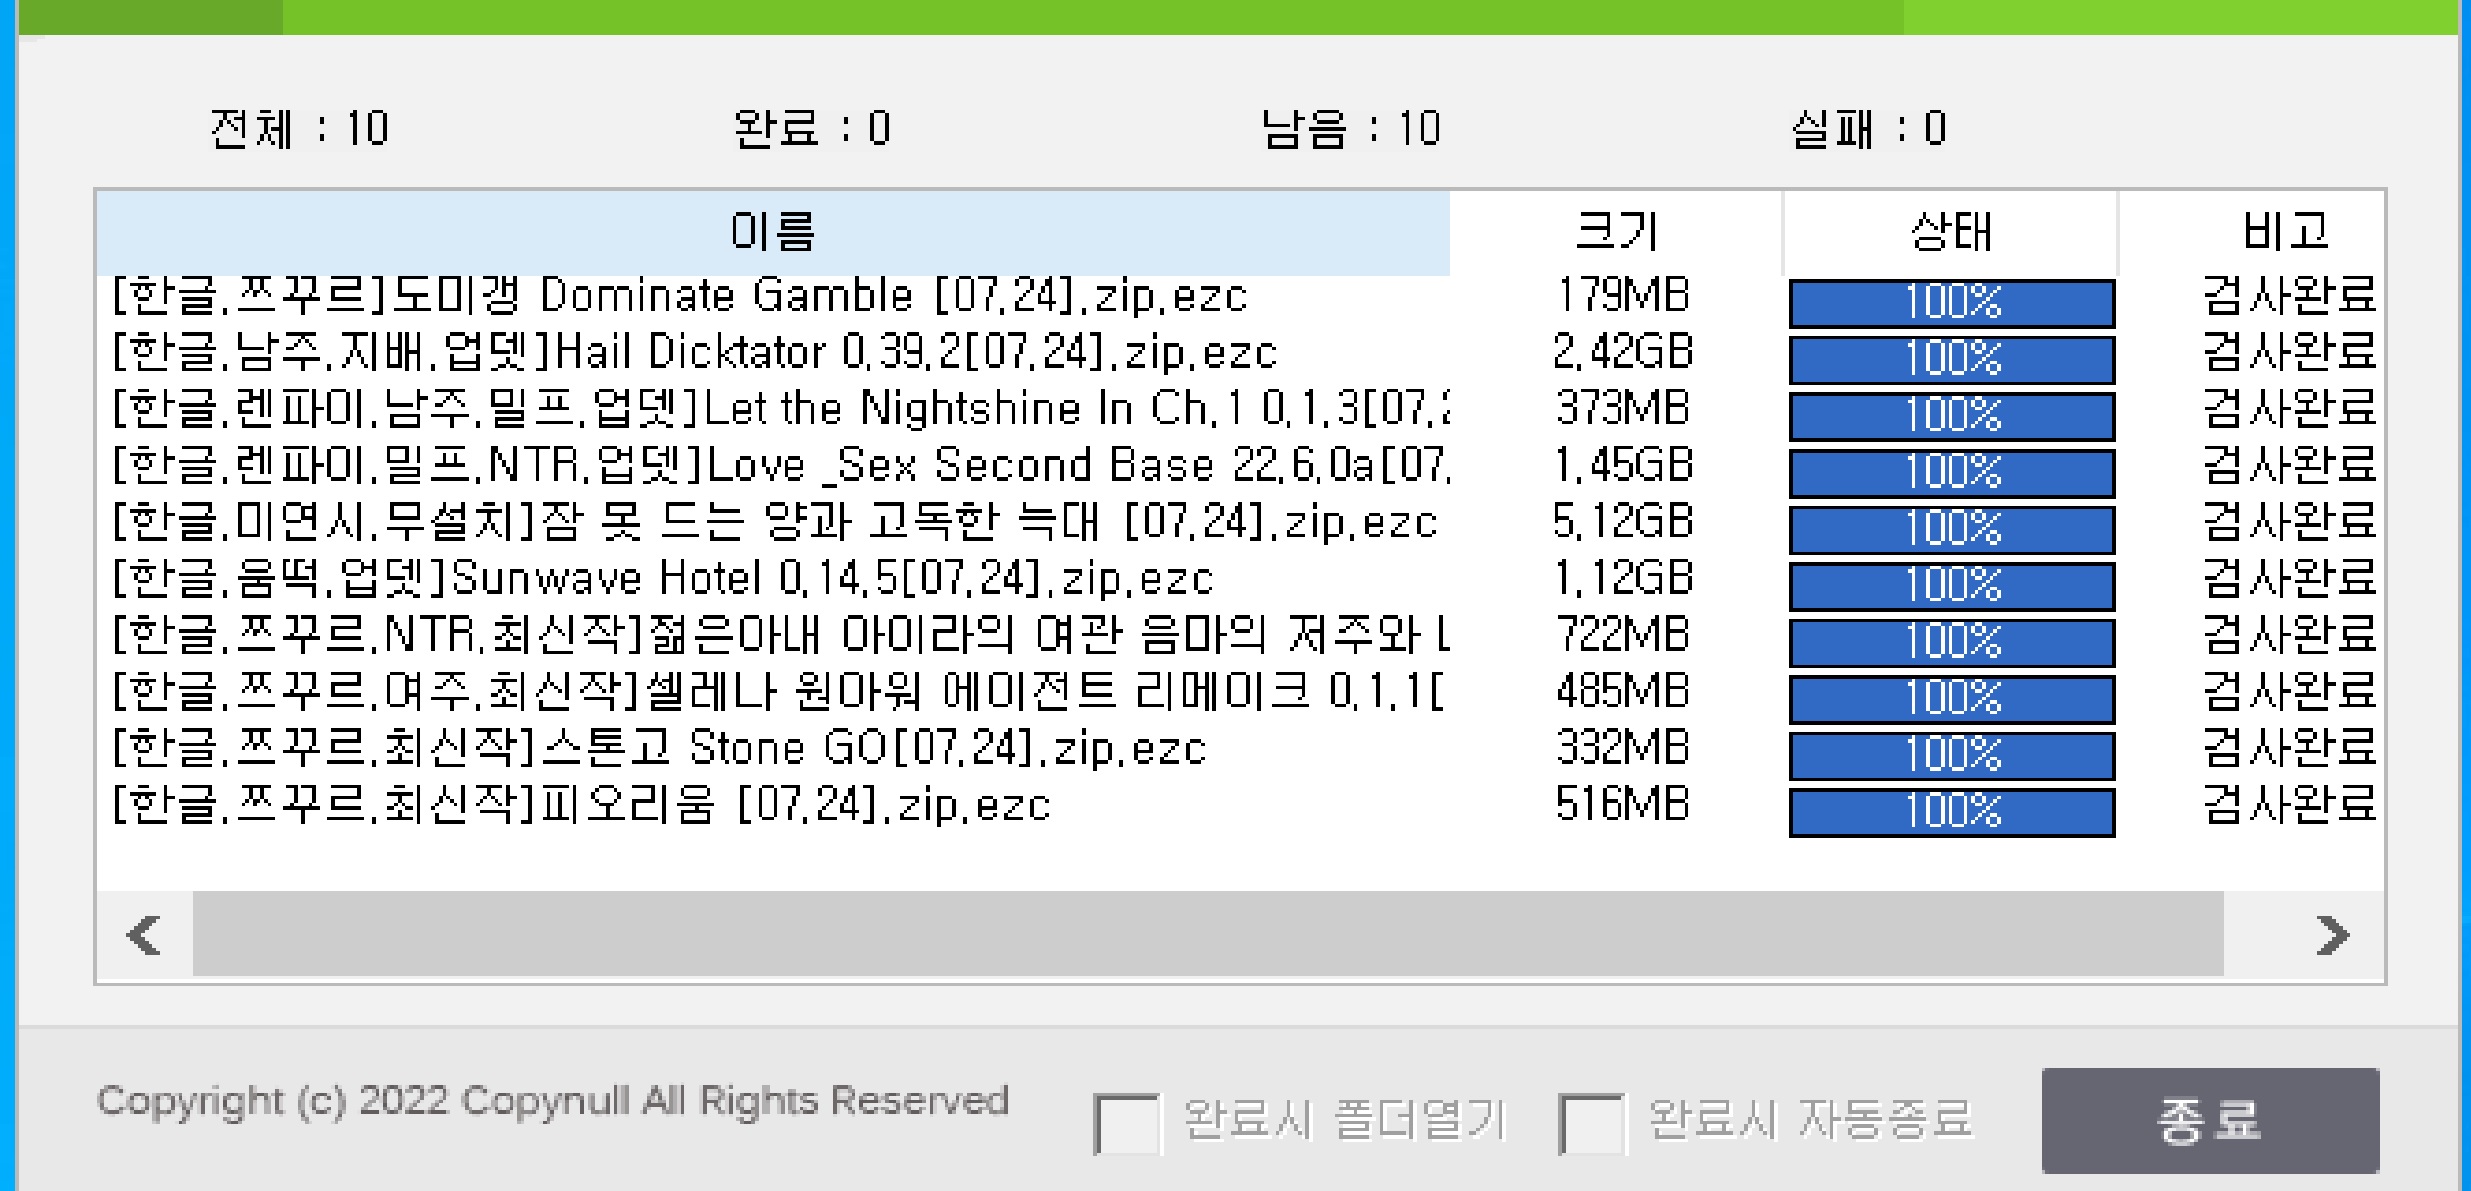Screen dimensions: 2471x1191
Task: Select the Dominate Gamble file row
Action: pos(680,297)
